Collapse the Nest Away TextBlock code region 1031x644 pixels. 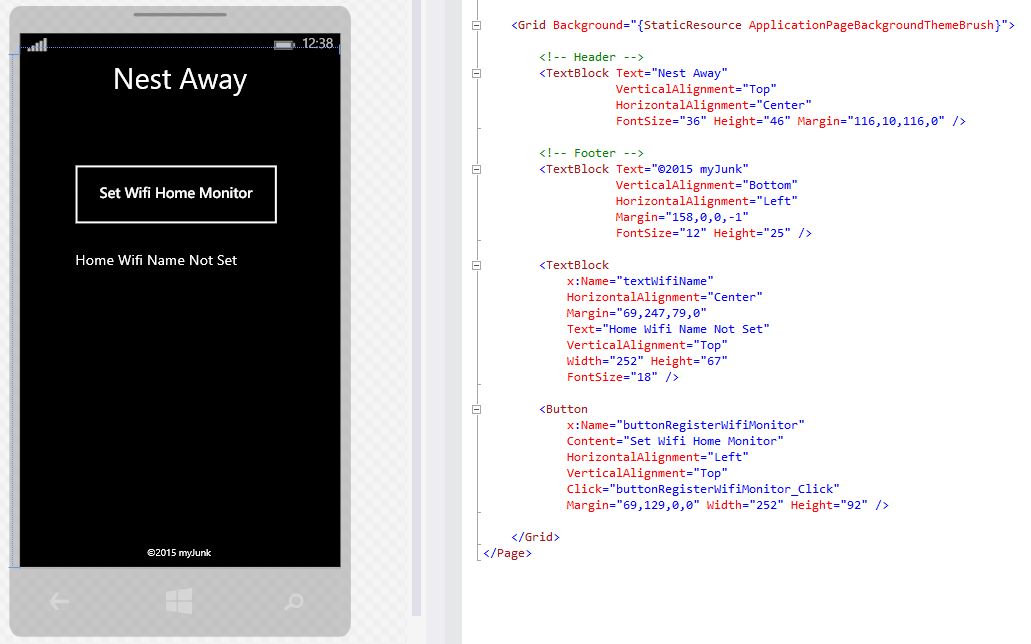click(x=476, y=73)
